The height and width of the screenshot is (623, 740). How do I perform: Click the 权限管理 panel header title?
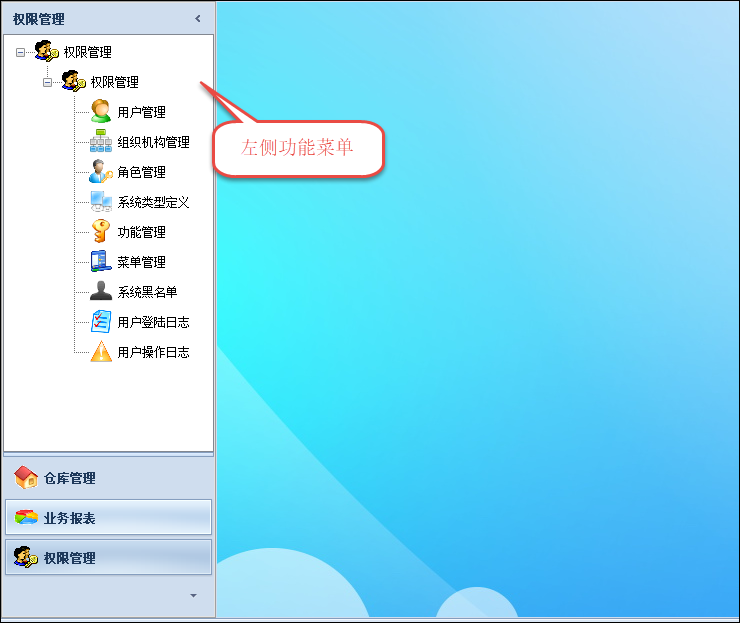(x=39, y=19)
